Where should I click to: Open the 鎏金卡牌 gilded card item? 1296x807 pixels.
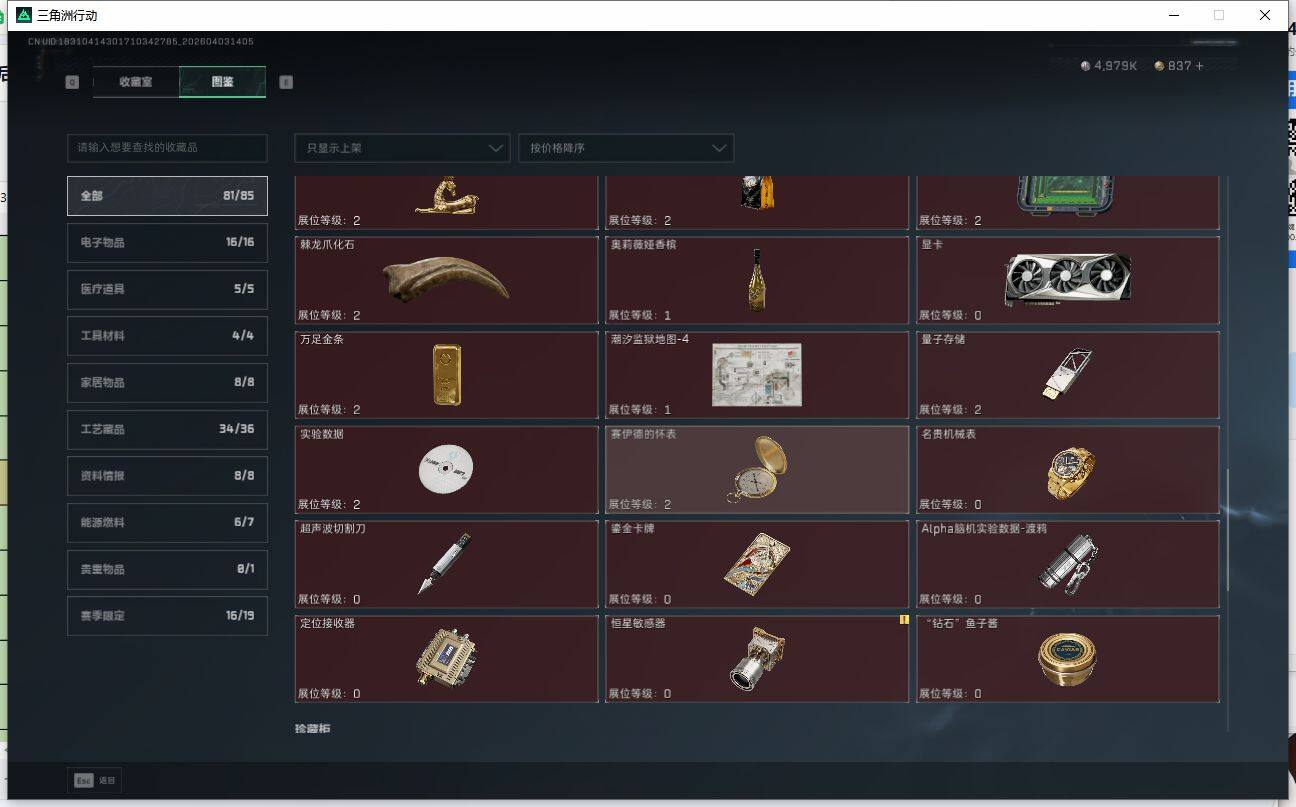click(x=757, y=564)
